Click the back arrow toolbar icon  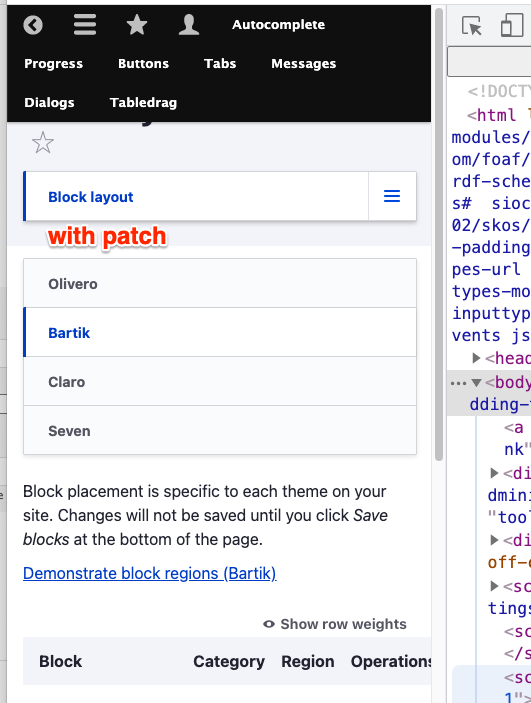click(33, 25)
